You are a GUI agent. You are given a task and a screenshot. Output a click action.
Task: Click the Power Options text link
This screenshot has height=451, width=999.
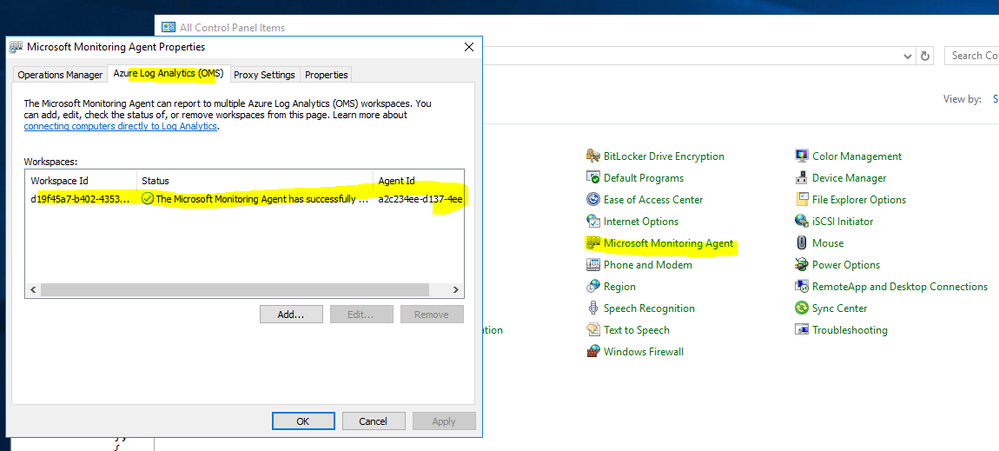click(846, 264)
